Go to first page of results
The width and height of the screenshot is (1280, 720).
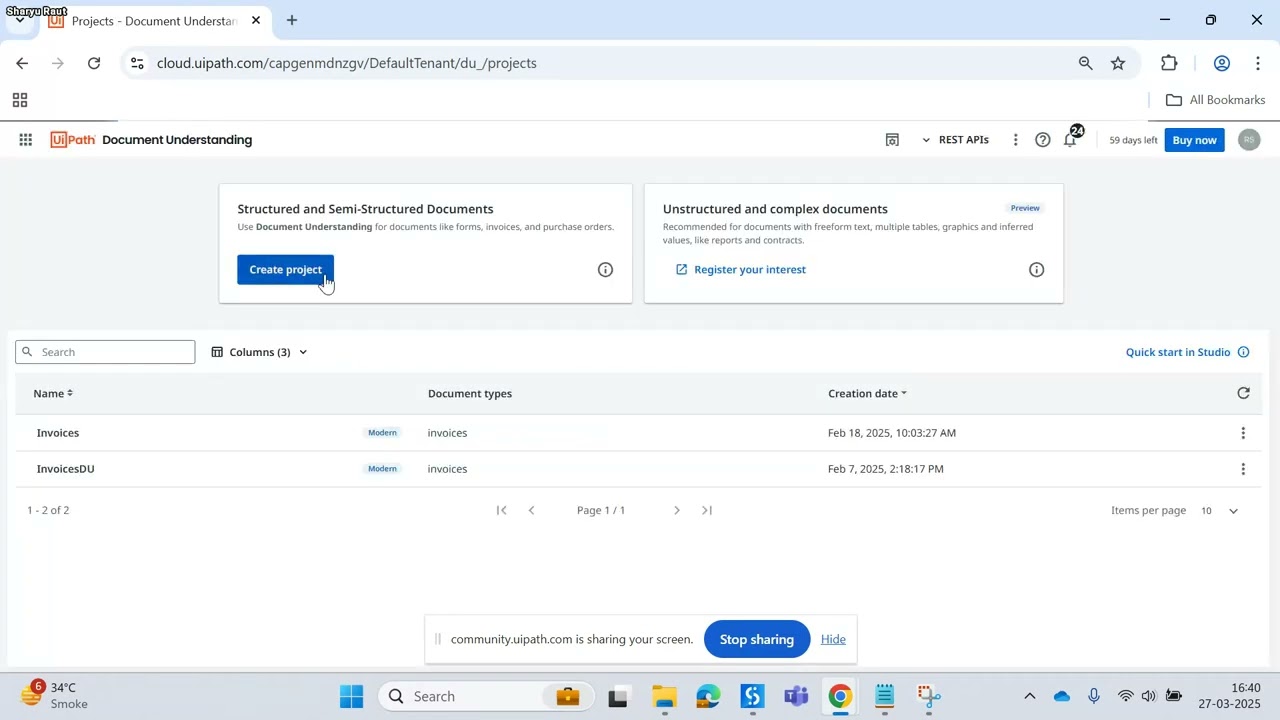pyautogui.click(x=502, y=510)
